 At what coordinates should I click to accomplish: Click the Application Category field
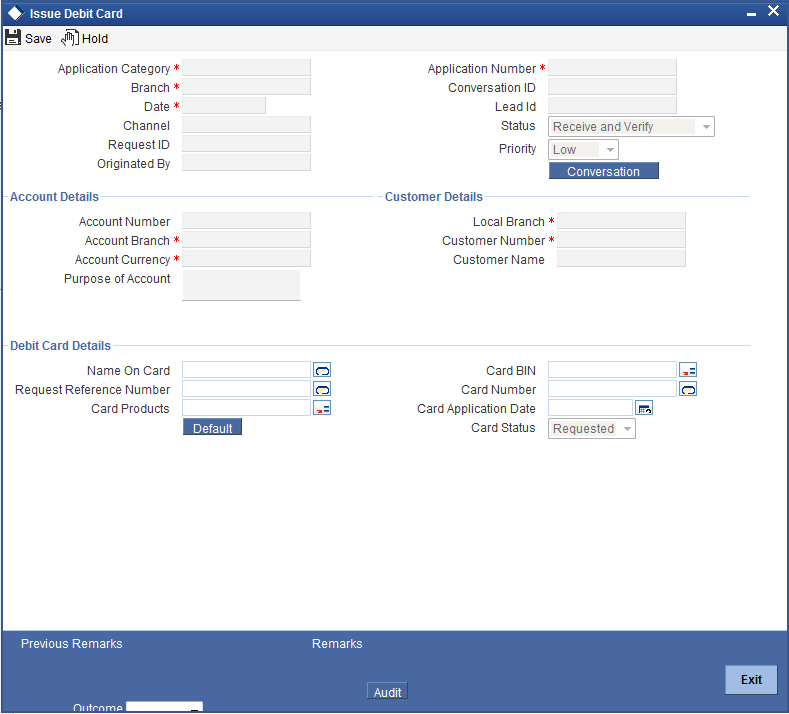tap(247, 68)
